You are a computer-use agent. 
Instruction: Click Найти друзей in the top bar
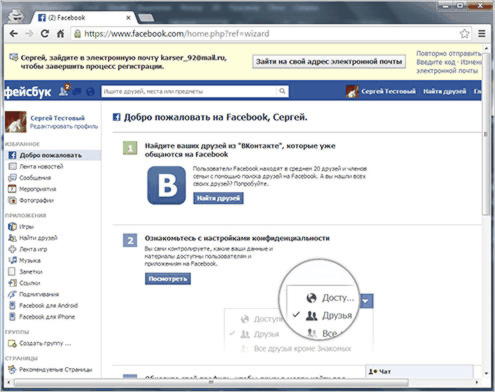(x=444, y=91)
